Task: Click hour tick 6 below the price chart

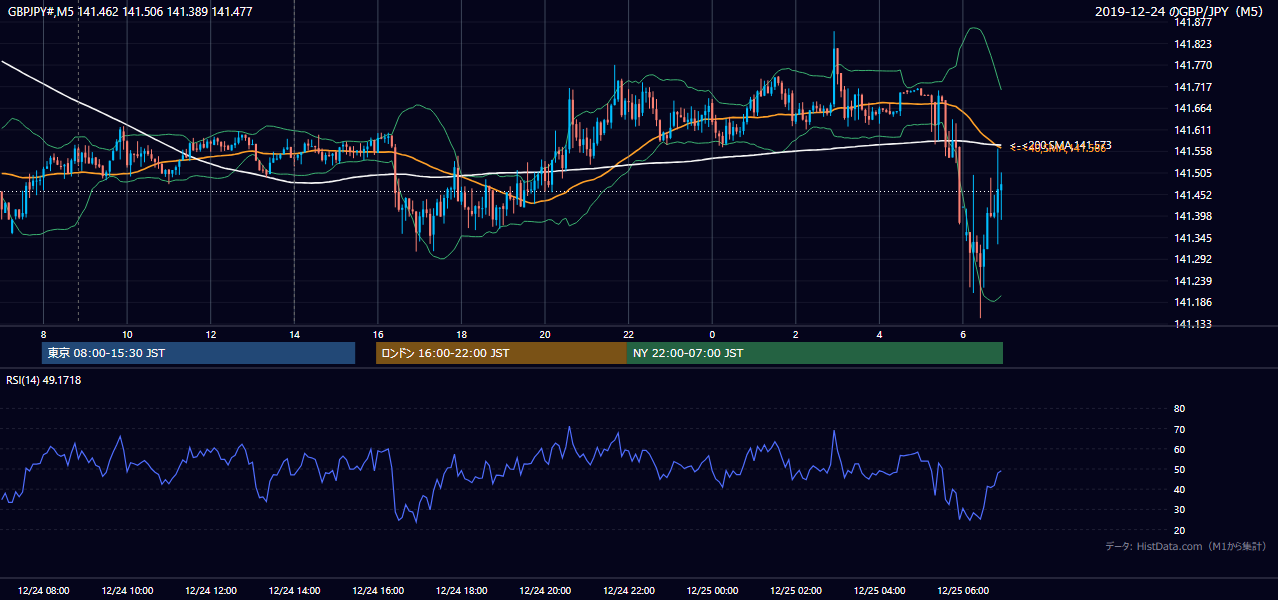Action: 963,334
